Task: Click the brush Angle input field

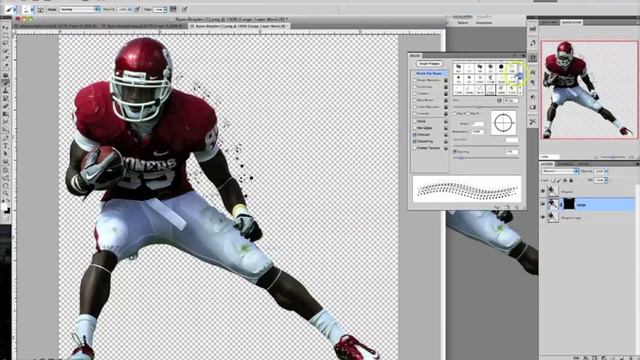Action: 477,124
